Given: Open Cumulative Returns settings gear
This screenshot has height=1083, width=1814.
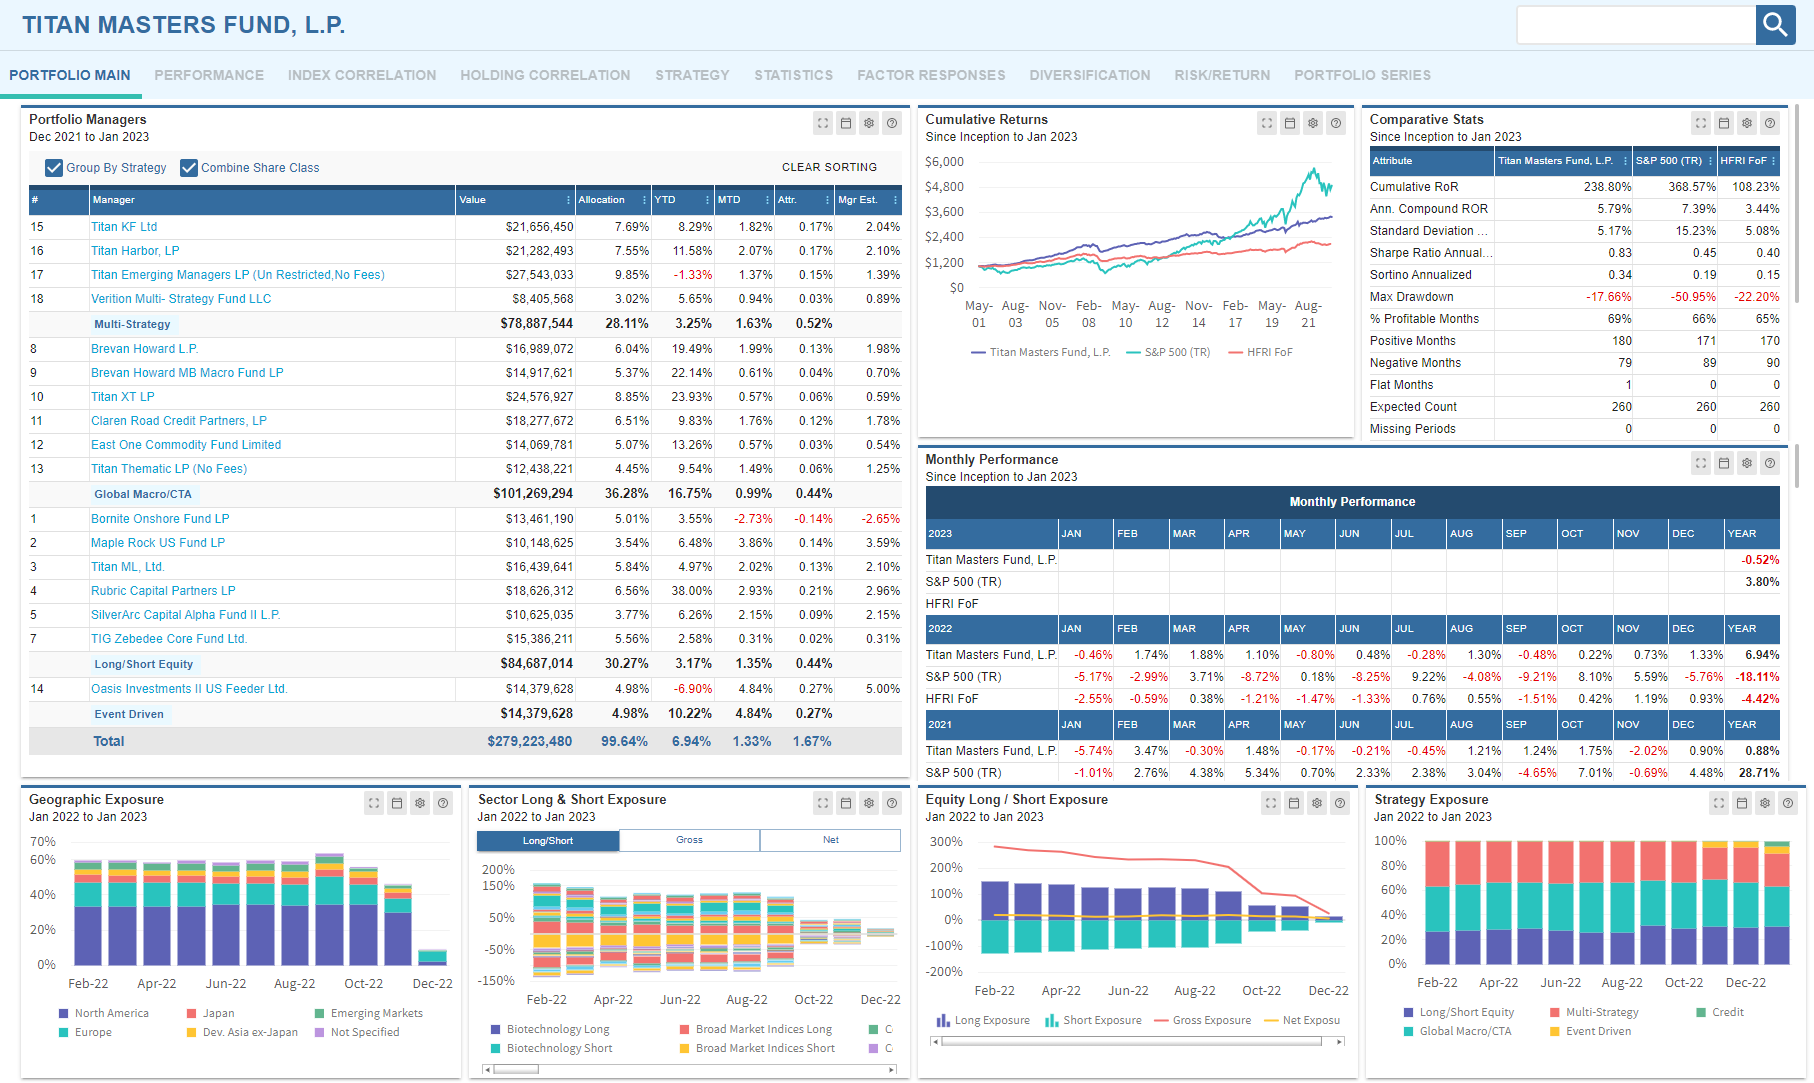Looking at the screenshot, I should click(1313, 123).
